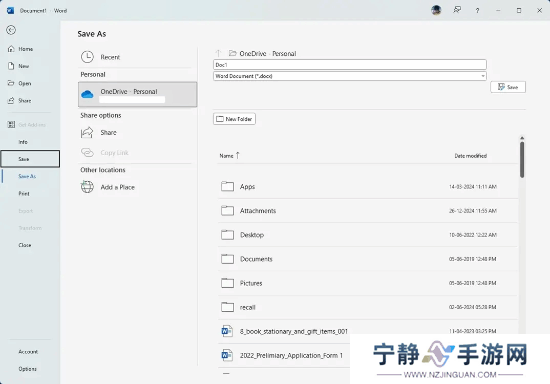Click the Add a Place globe icon
This screenshot has width=550, height=384.
point(87,187)
